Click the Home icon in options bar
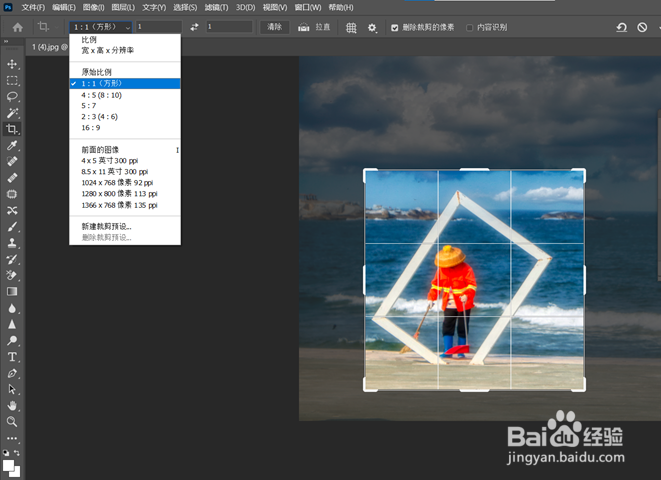 (18, 27)
